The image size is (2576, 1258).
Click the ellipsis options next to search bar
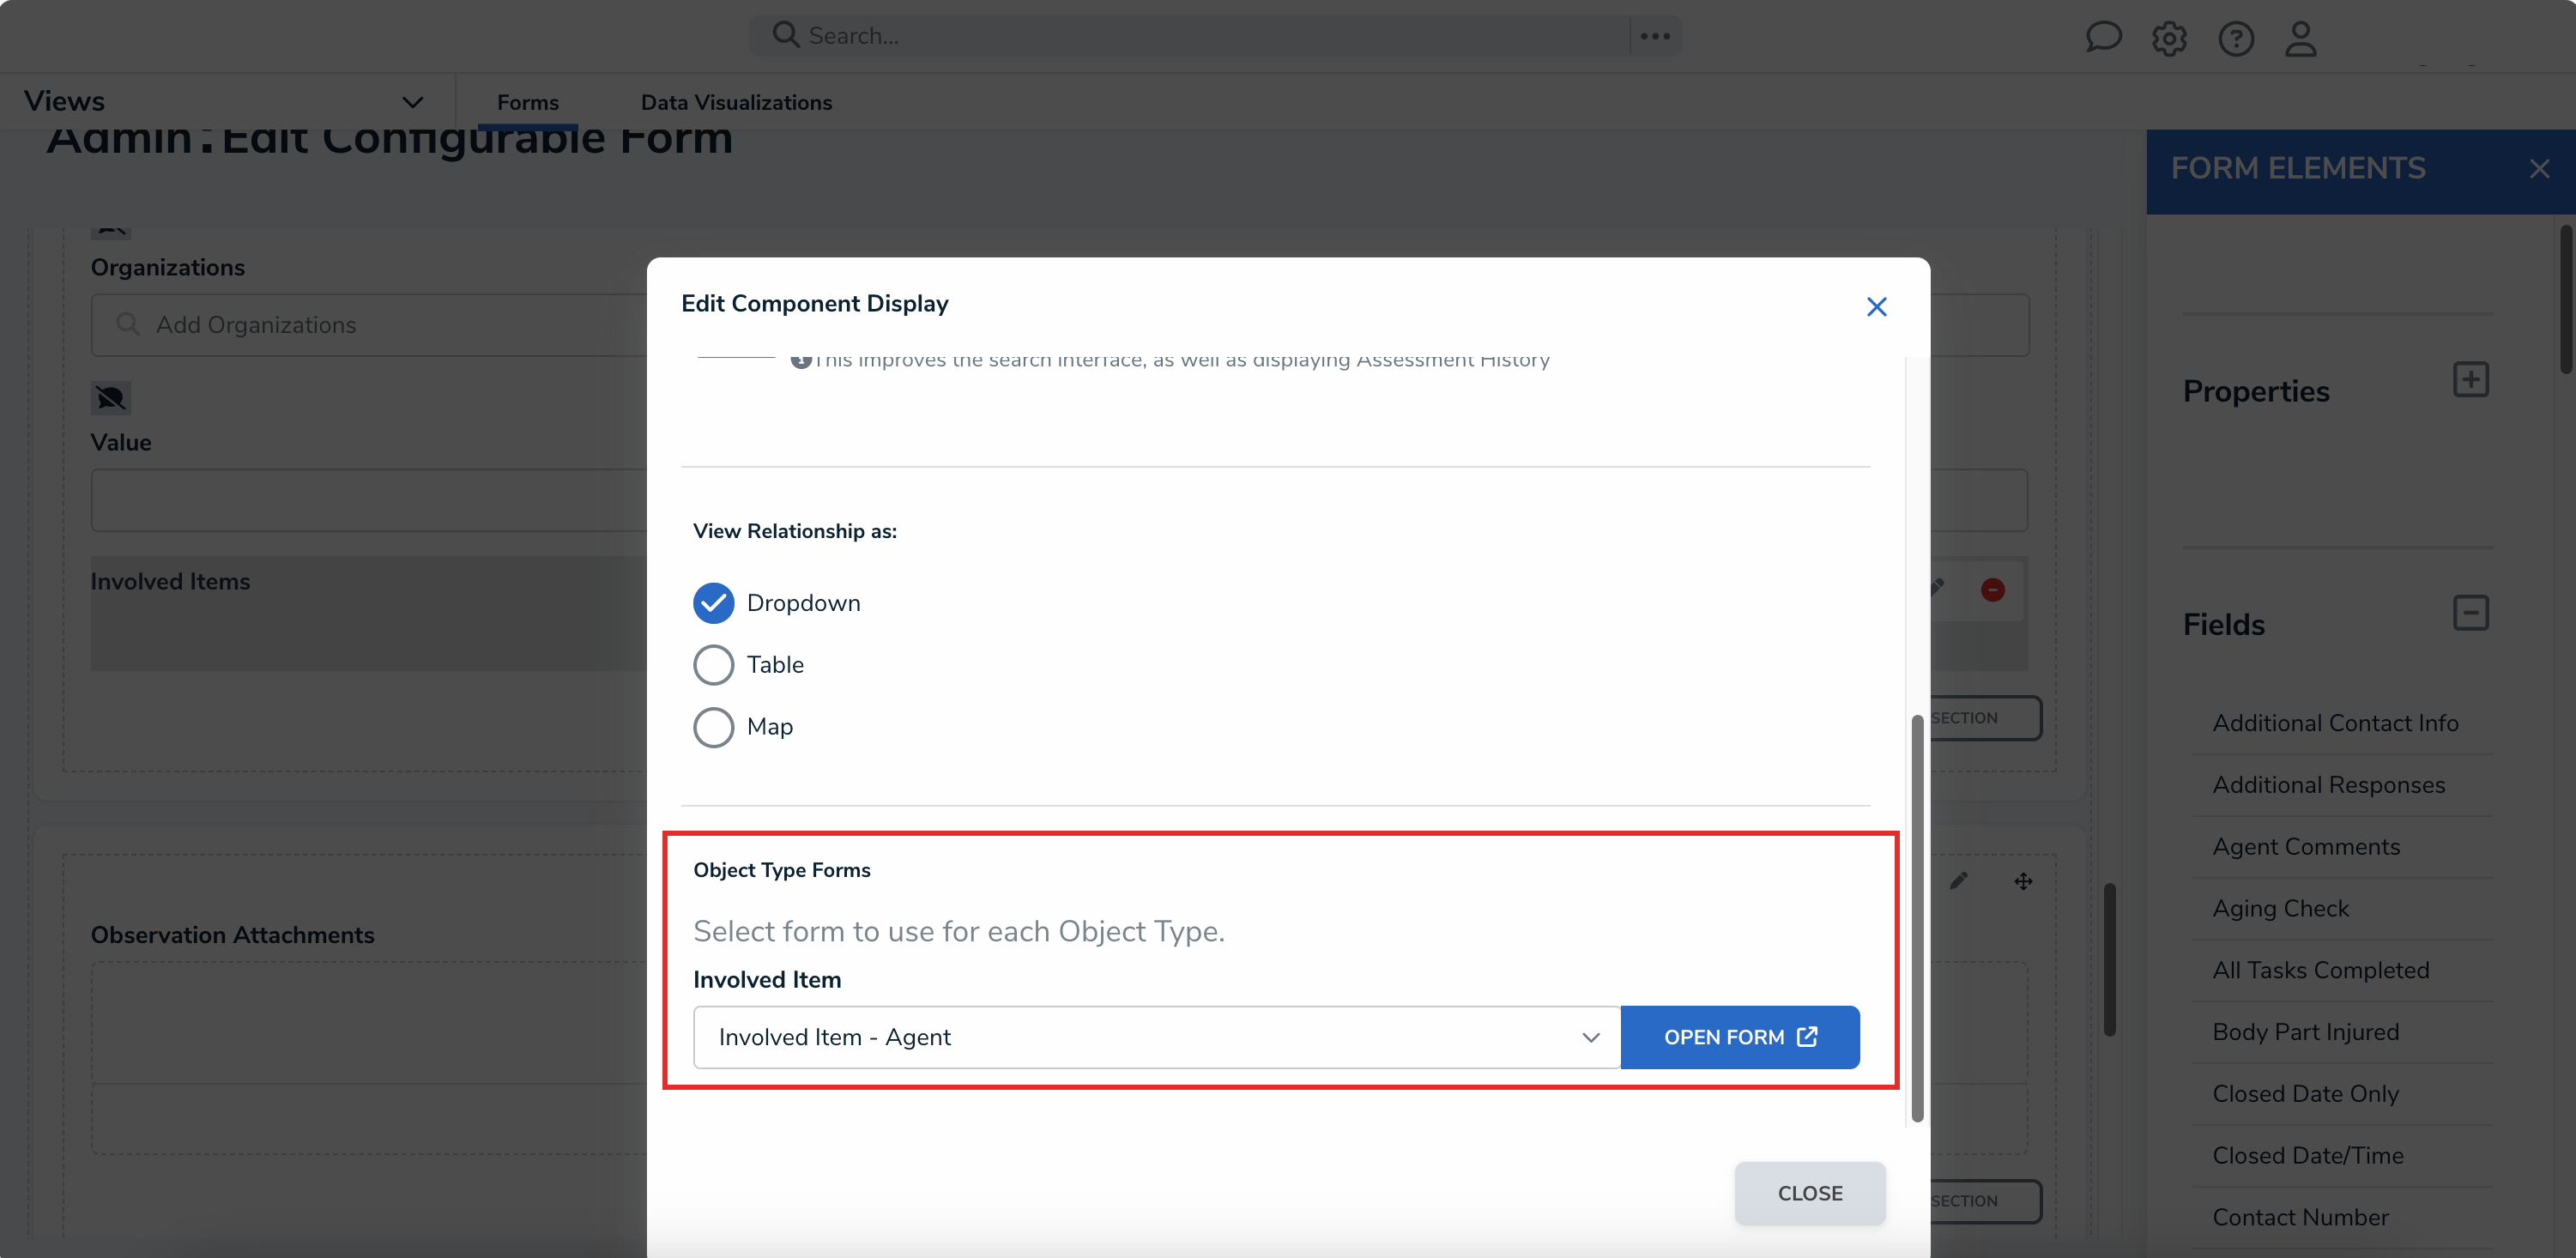(x=1655, y=35)
